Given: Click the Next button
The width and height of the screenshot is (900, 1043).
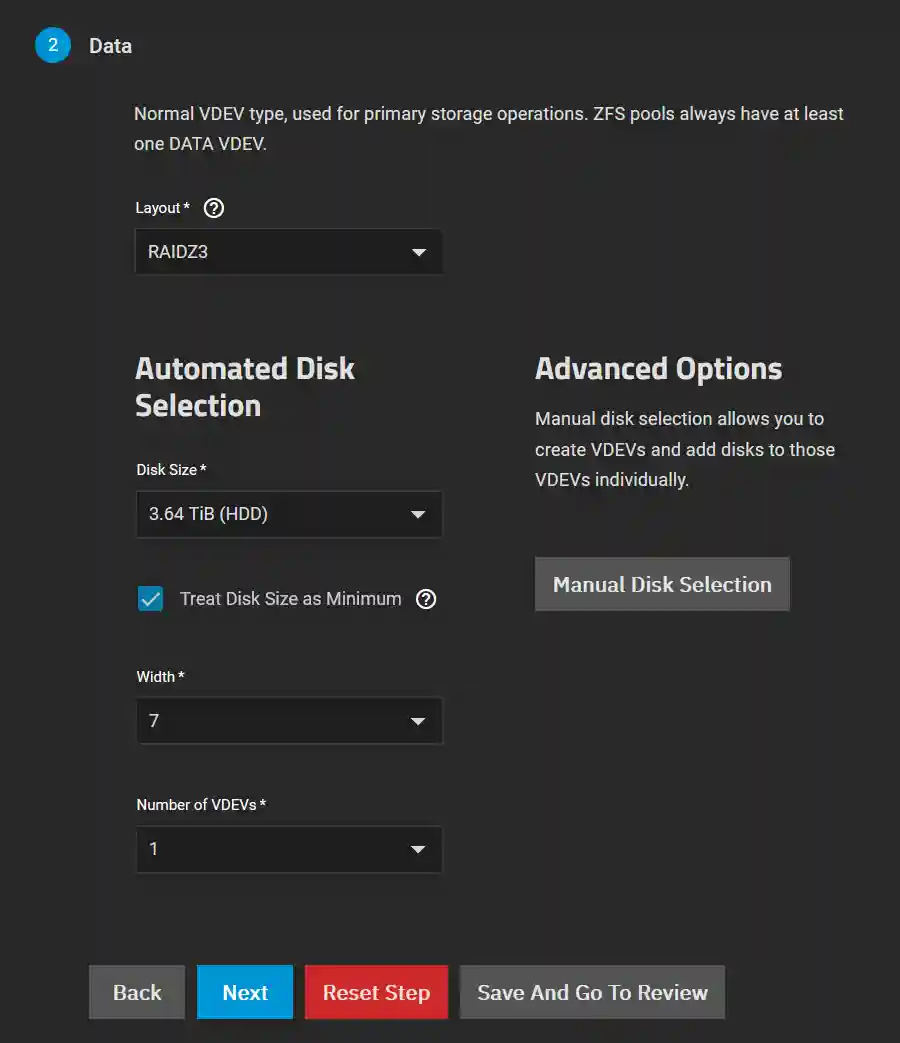Looking at the screenshot, I should click(x=245, y=992).
